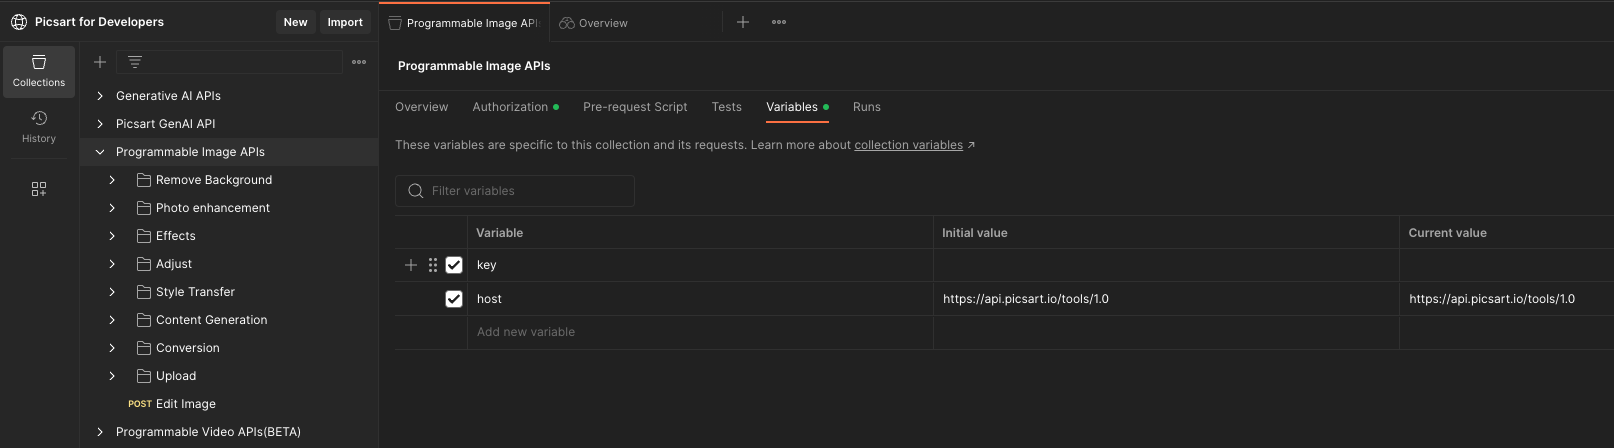The width and height of the screenshot is (1614, 448).
Task: Click the Programmable Image APIs title heading
Action: 474,66
